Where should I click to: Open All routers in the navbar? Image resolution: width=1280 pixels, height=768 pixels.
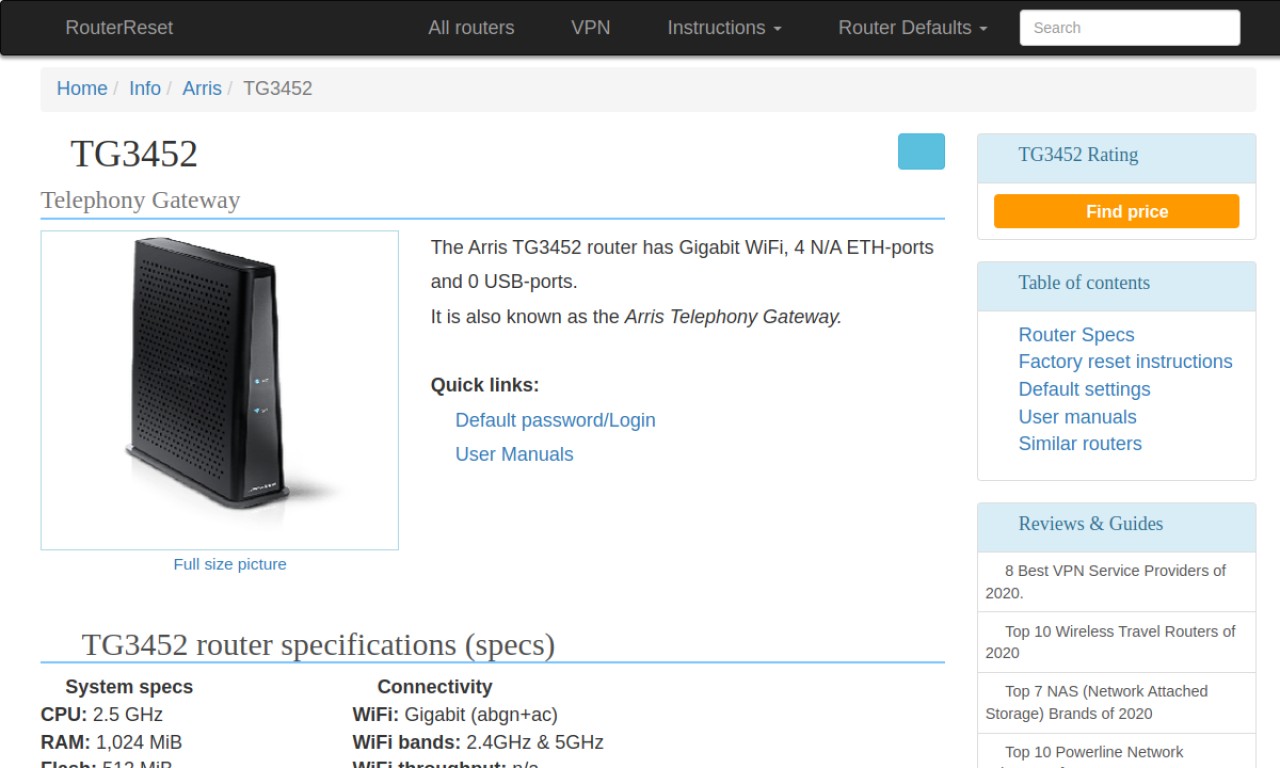tap(471, 28)
